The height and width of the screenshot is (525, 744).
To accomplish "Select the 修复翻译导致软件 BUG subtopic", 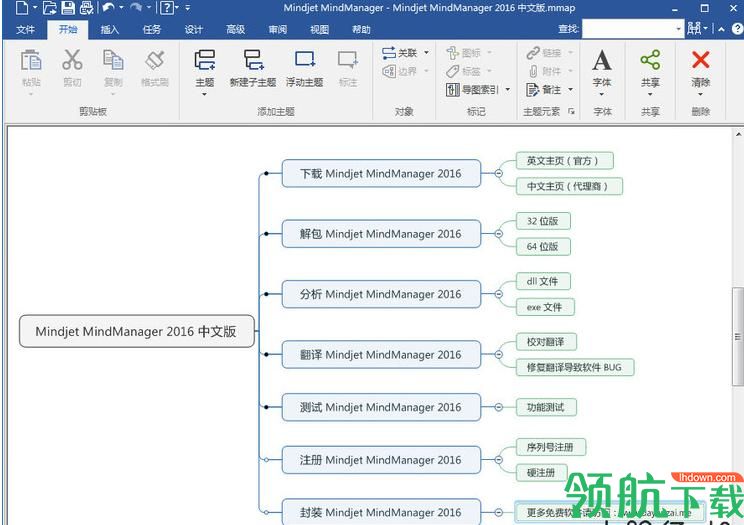I will 575,367.
